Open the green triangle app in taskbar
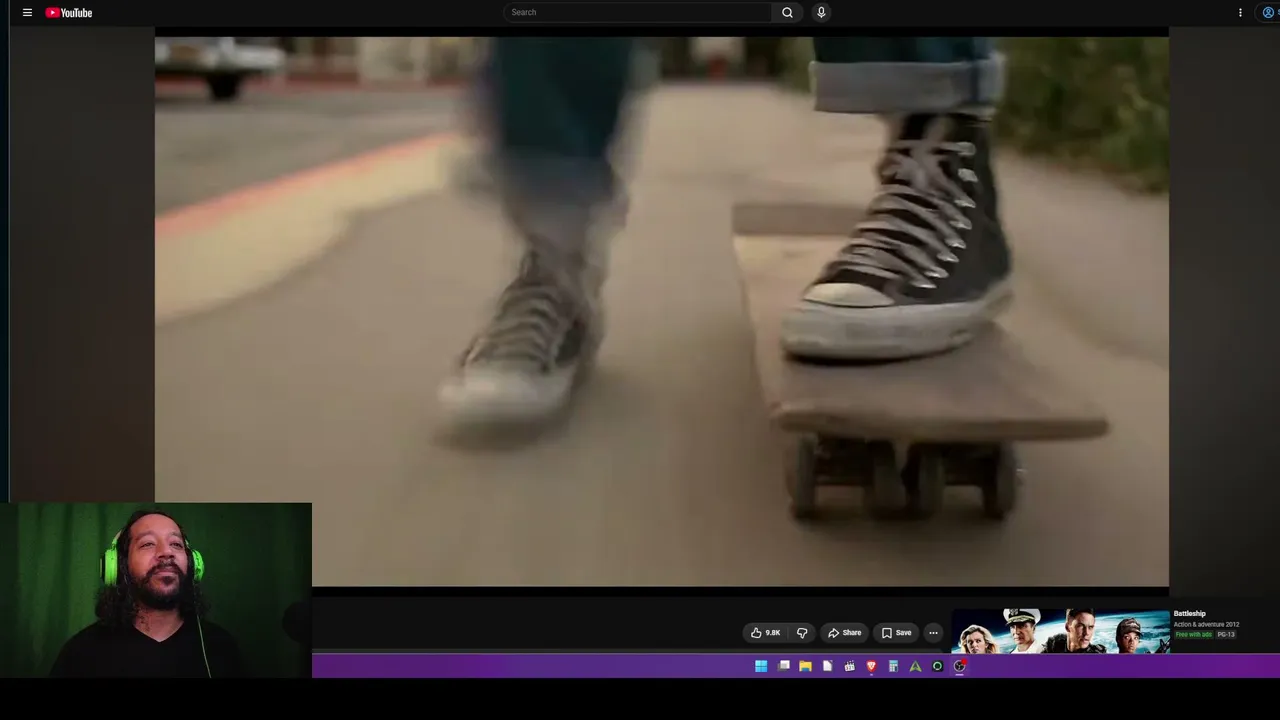The height and width of the screenshot is (720, 1280). pyautogui.click(x=915, y=666)
